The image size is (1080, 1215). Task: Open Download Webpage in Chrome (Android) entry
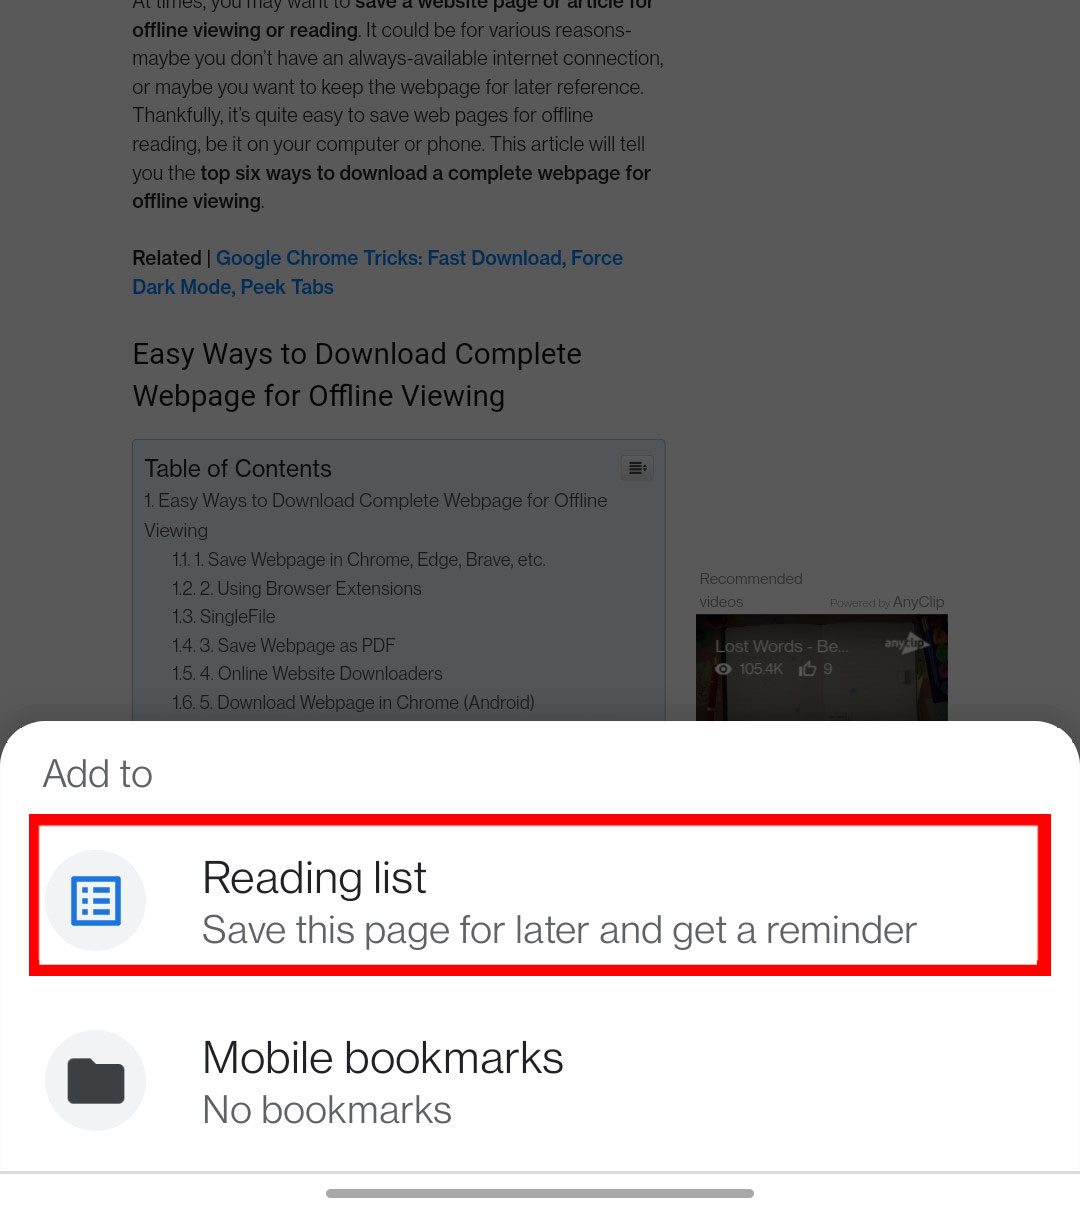(x=353, y=703)
